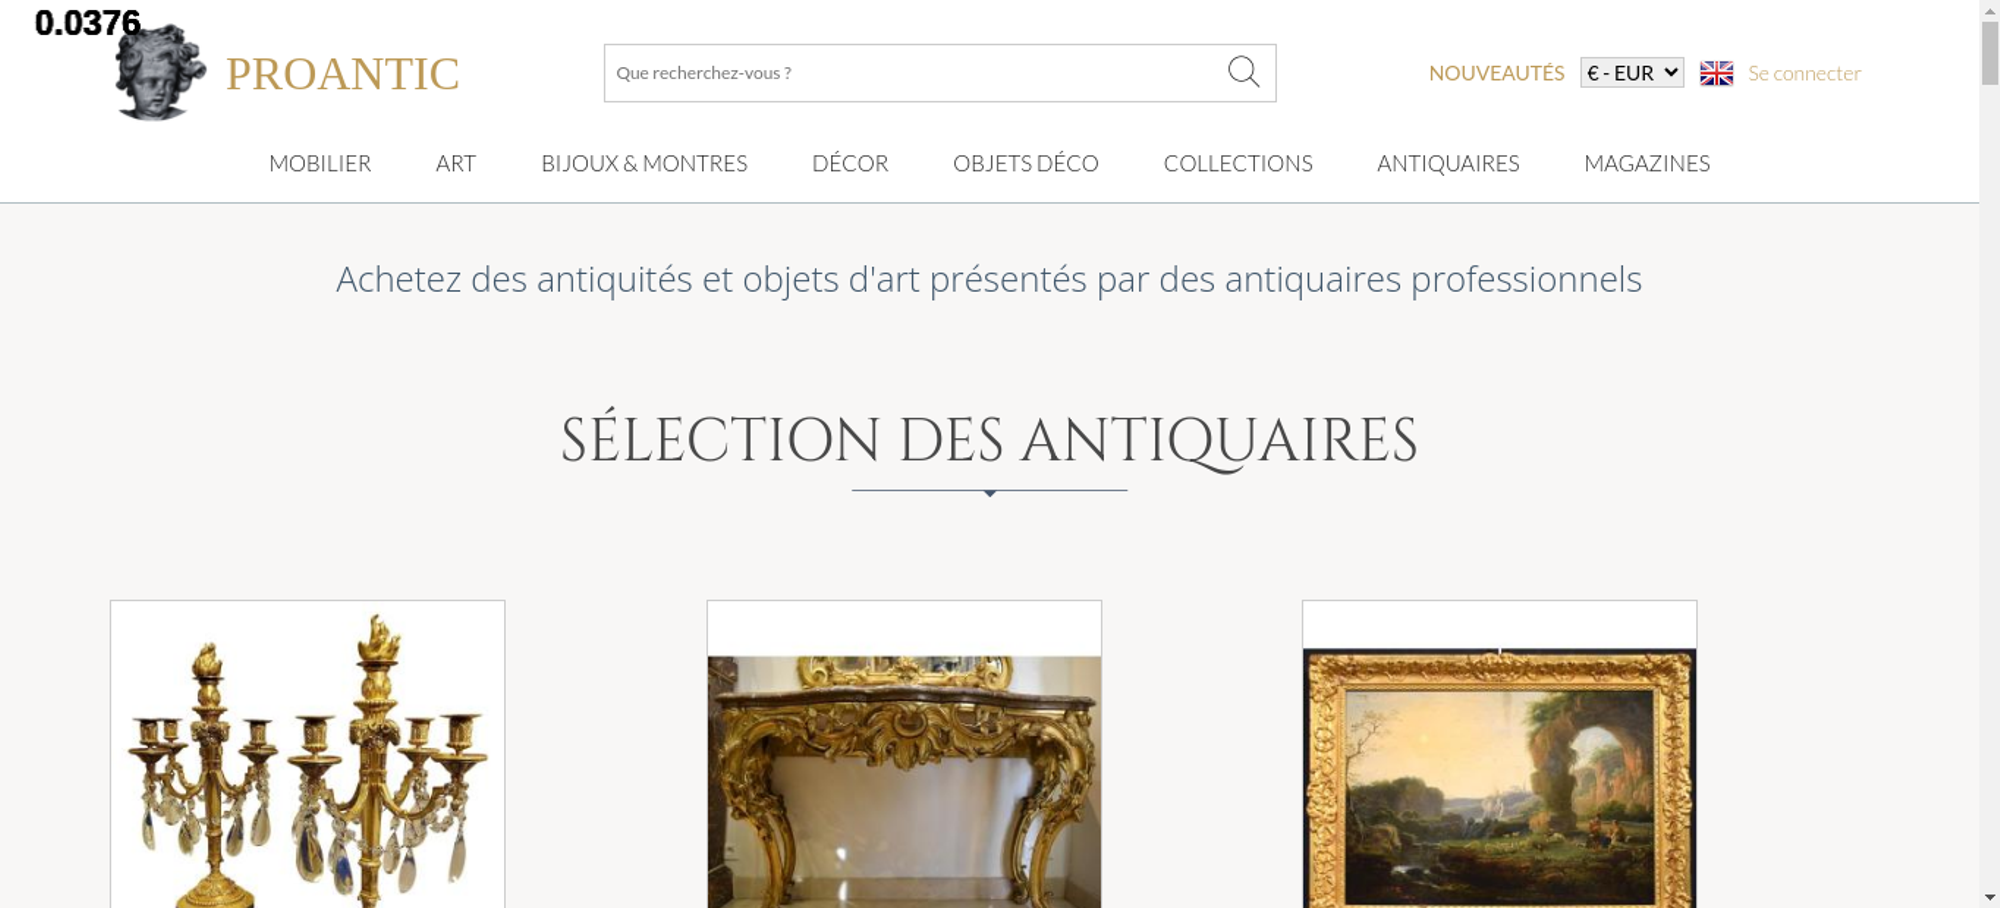Screen dimensions: 2000x908
Task: Open the COLLECTIONS menu
Action: (x=1238, y=163)
